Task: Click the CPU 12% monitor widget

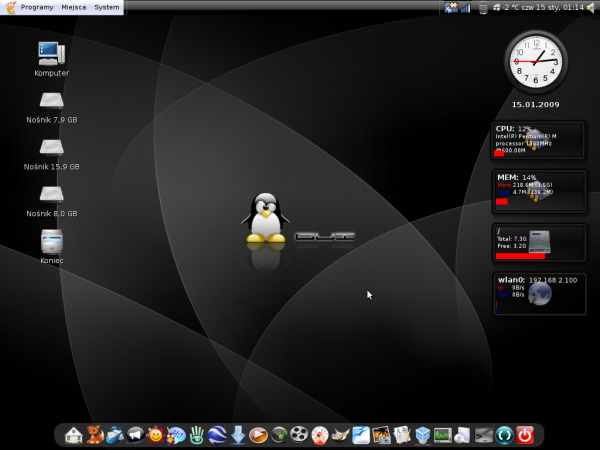Action: (538, 140)
